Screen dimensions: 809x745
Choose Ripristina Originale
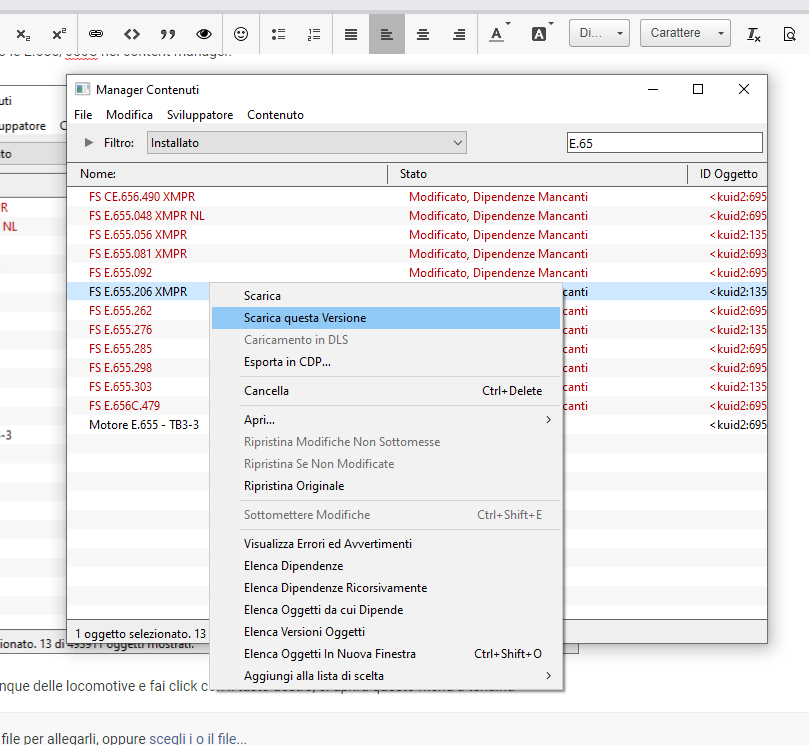386,485
